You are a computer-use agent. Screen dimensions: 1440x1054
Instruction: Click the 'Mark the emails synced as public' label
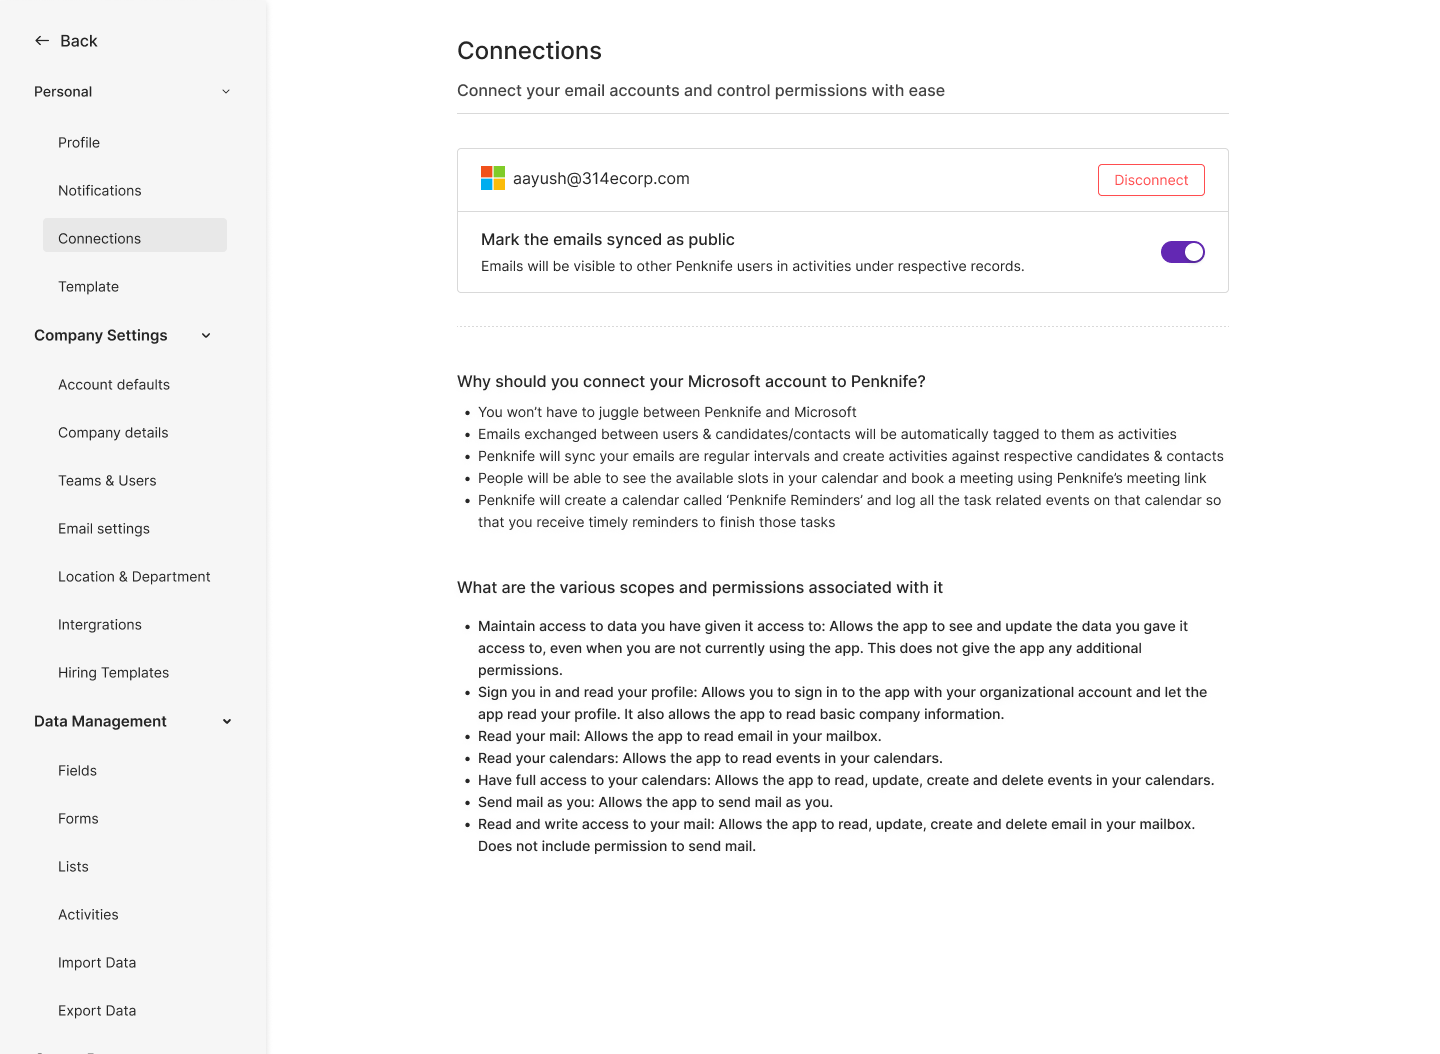pos(608,240)
